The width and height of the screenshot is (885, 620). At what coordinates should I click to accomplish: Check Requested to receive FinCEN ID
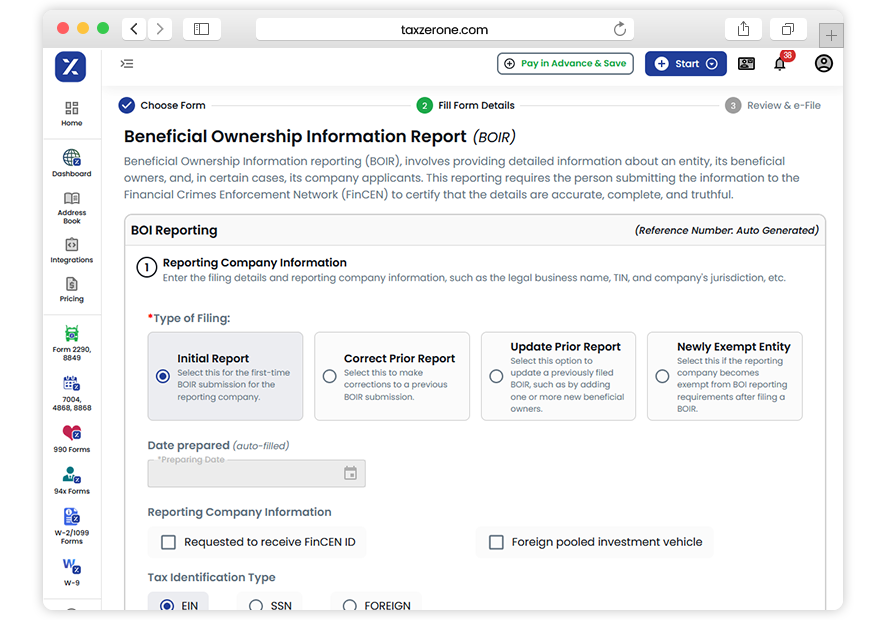click(x=169, y=542)
